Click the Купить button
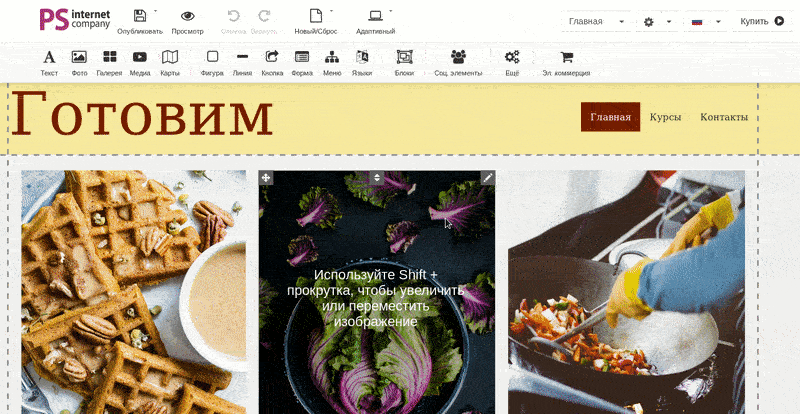 pos(762,21)
